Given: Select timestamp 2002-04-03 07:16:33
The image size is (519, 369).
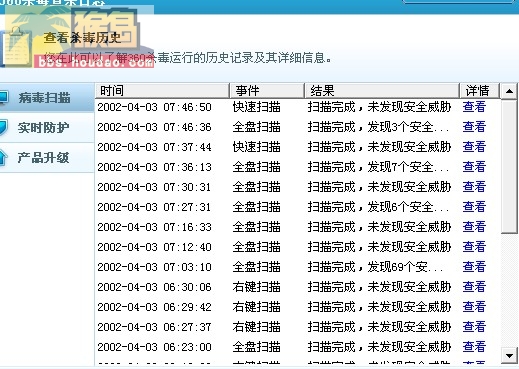Looking at the screenshot, I should [x=154, y=227].
